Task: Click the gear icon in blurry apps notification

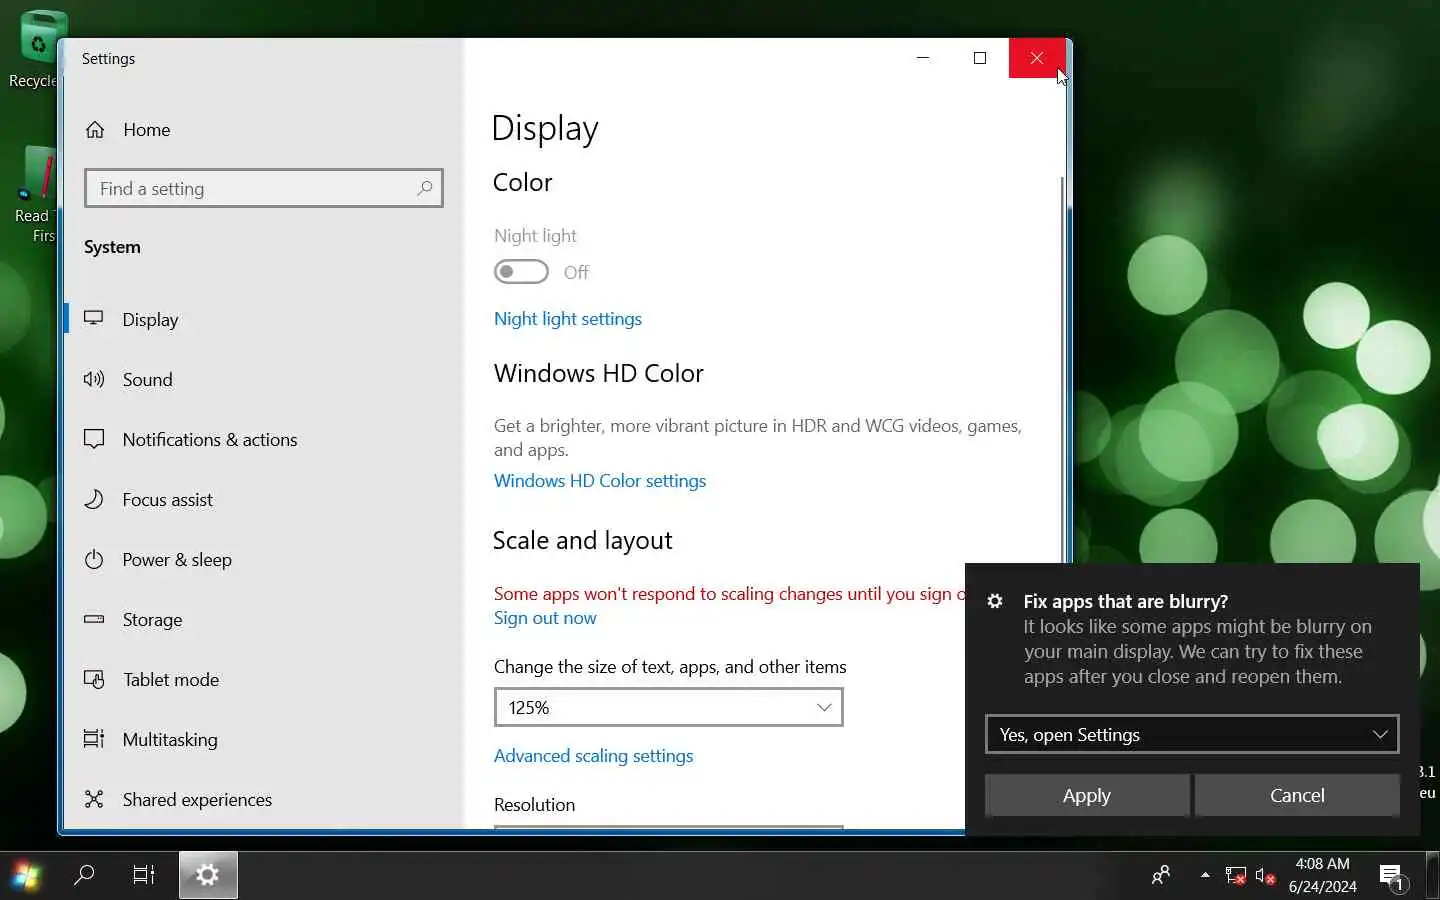Action: pos(995,601)
